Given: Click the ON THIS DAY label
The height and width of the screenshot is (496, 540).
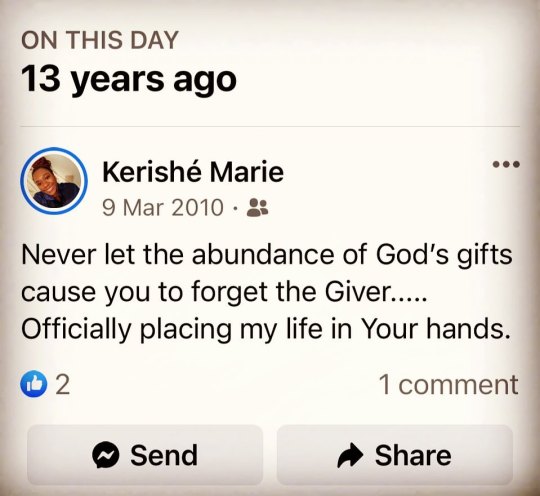Looking at the screenshot, I should 100,40.
